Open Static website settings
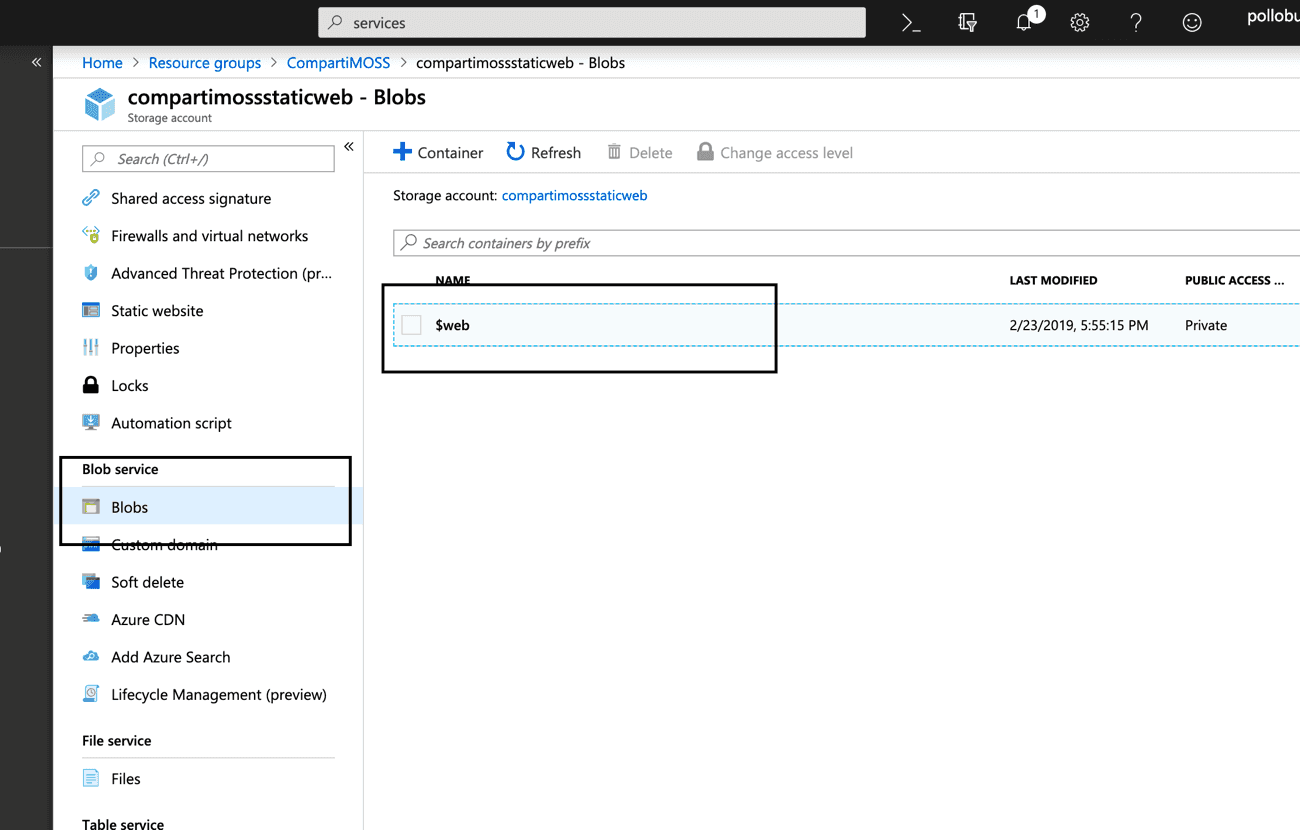The image size is (1300, 830). tap(157, 310)
